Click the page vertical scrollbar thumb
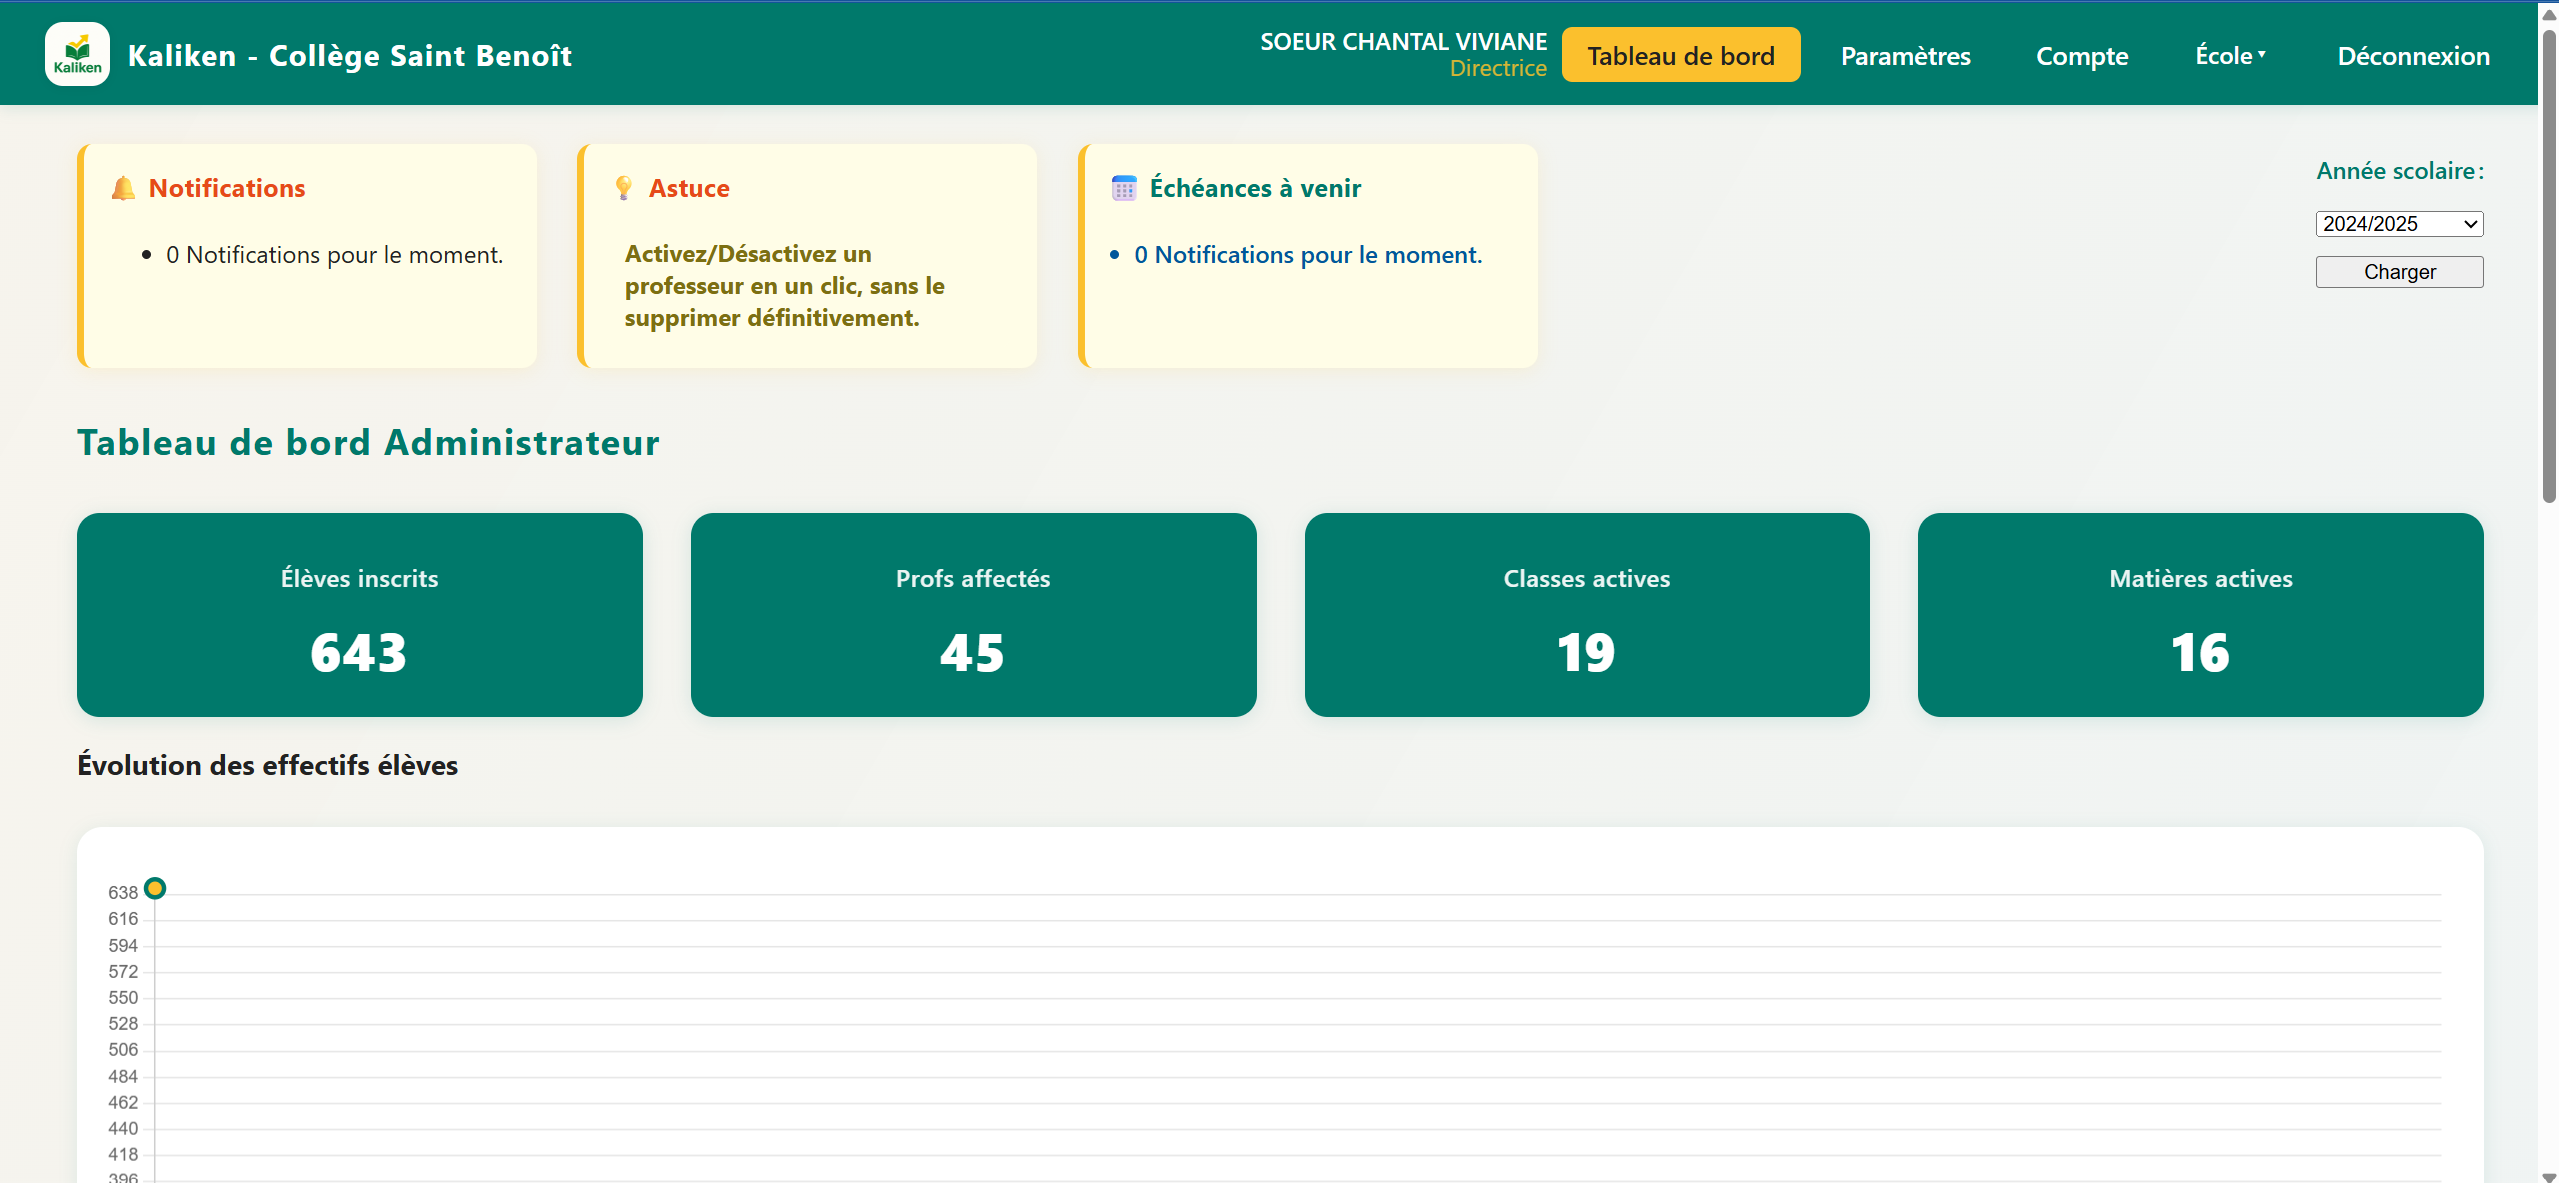 [2549, 260]
